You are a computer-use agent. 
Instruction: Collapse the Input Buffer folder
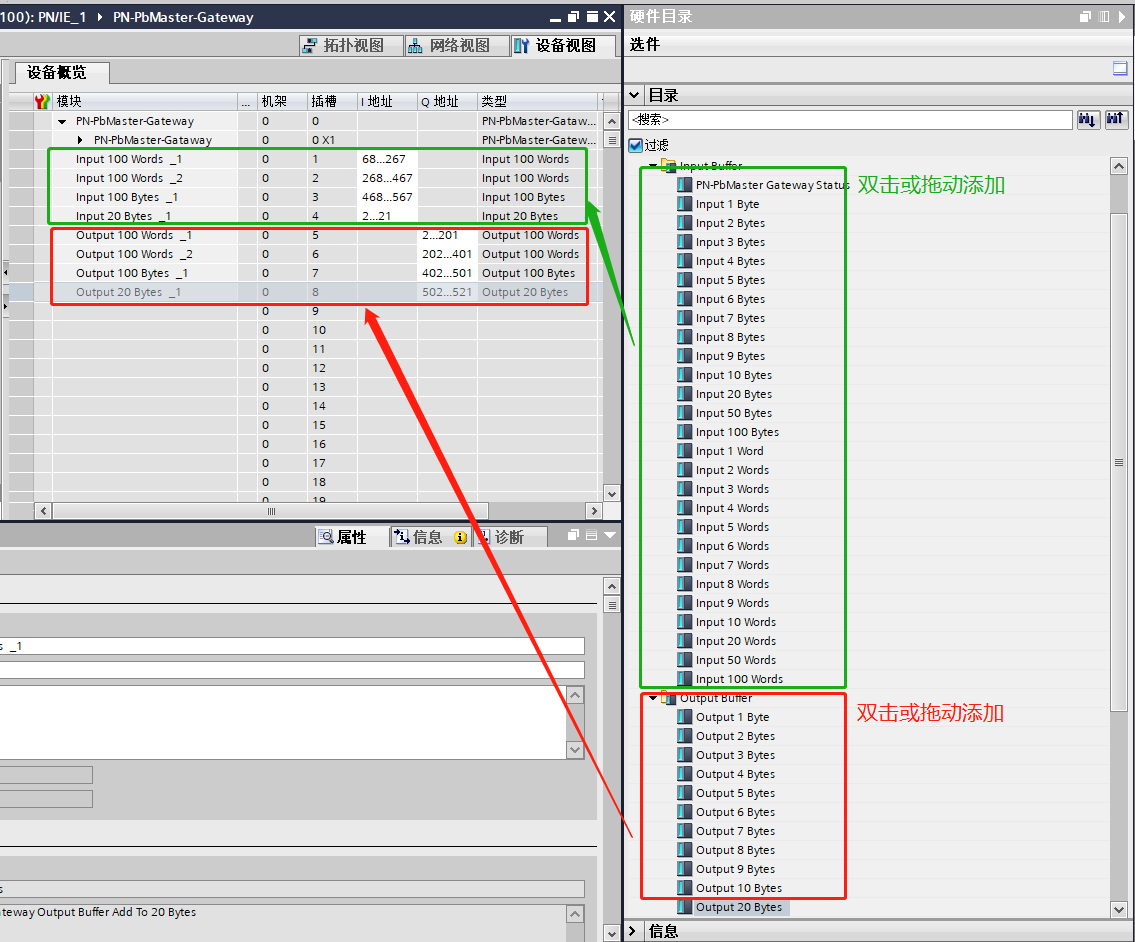point(654,166)
